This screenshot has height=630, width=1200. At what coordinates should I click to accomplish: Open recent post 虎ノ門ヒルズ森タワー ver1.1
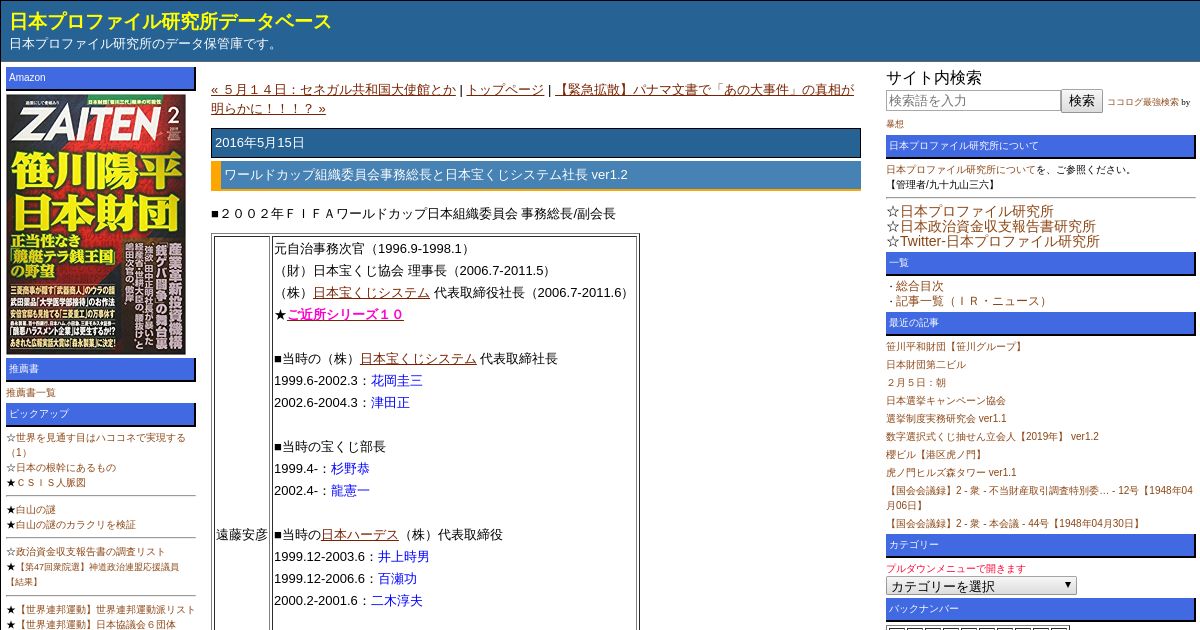[951, 473]
